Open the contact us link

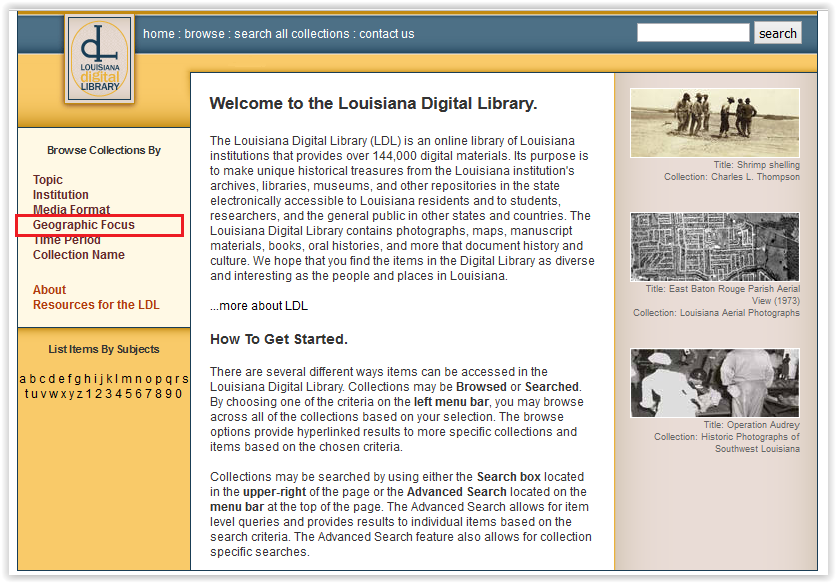[x=387, y=34]
